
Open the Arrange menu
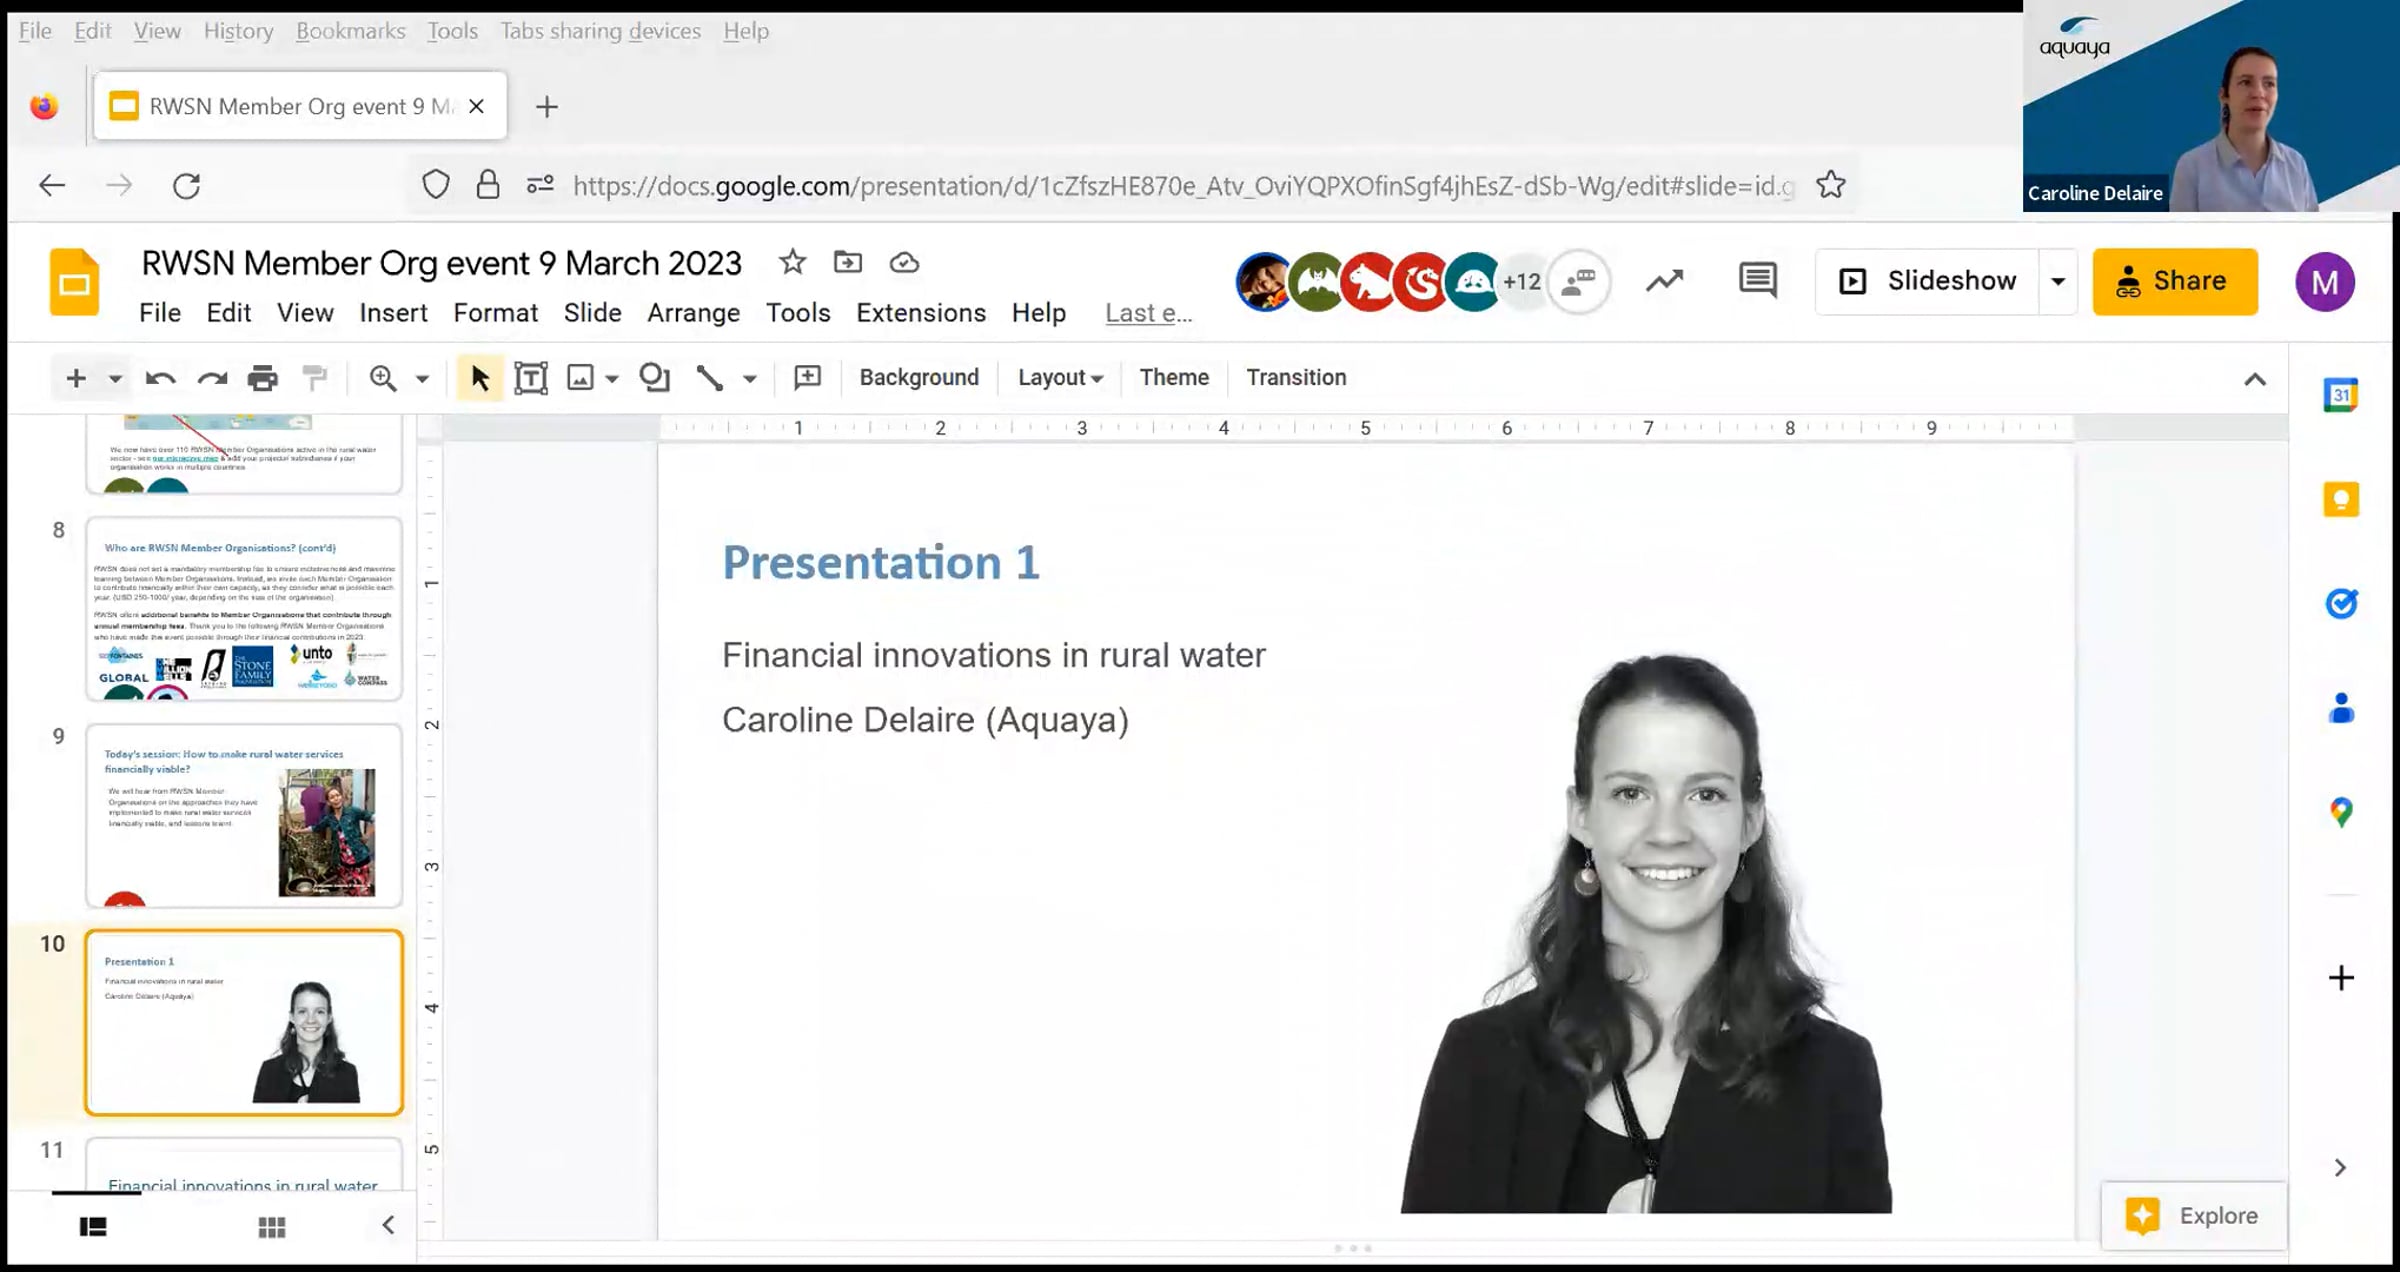click(x=693, y=313)
